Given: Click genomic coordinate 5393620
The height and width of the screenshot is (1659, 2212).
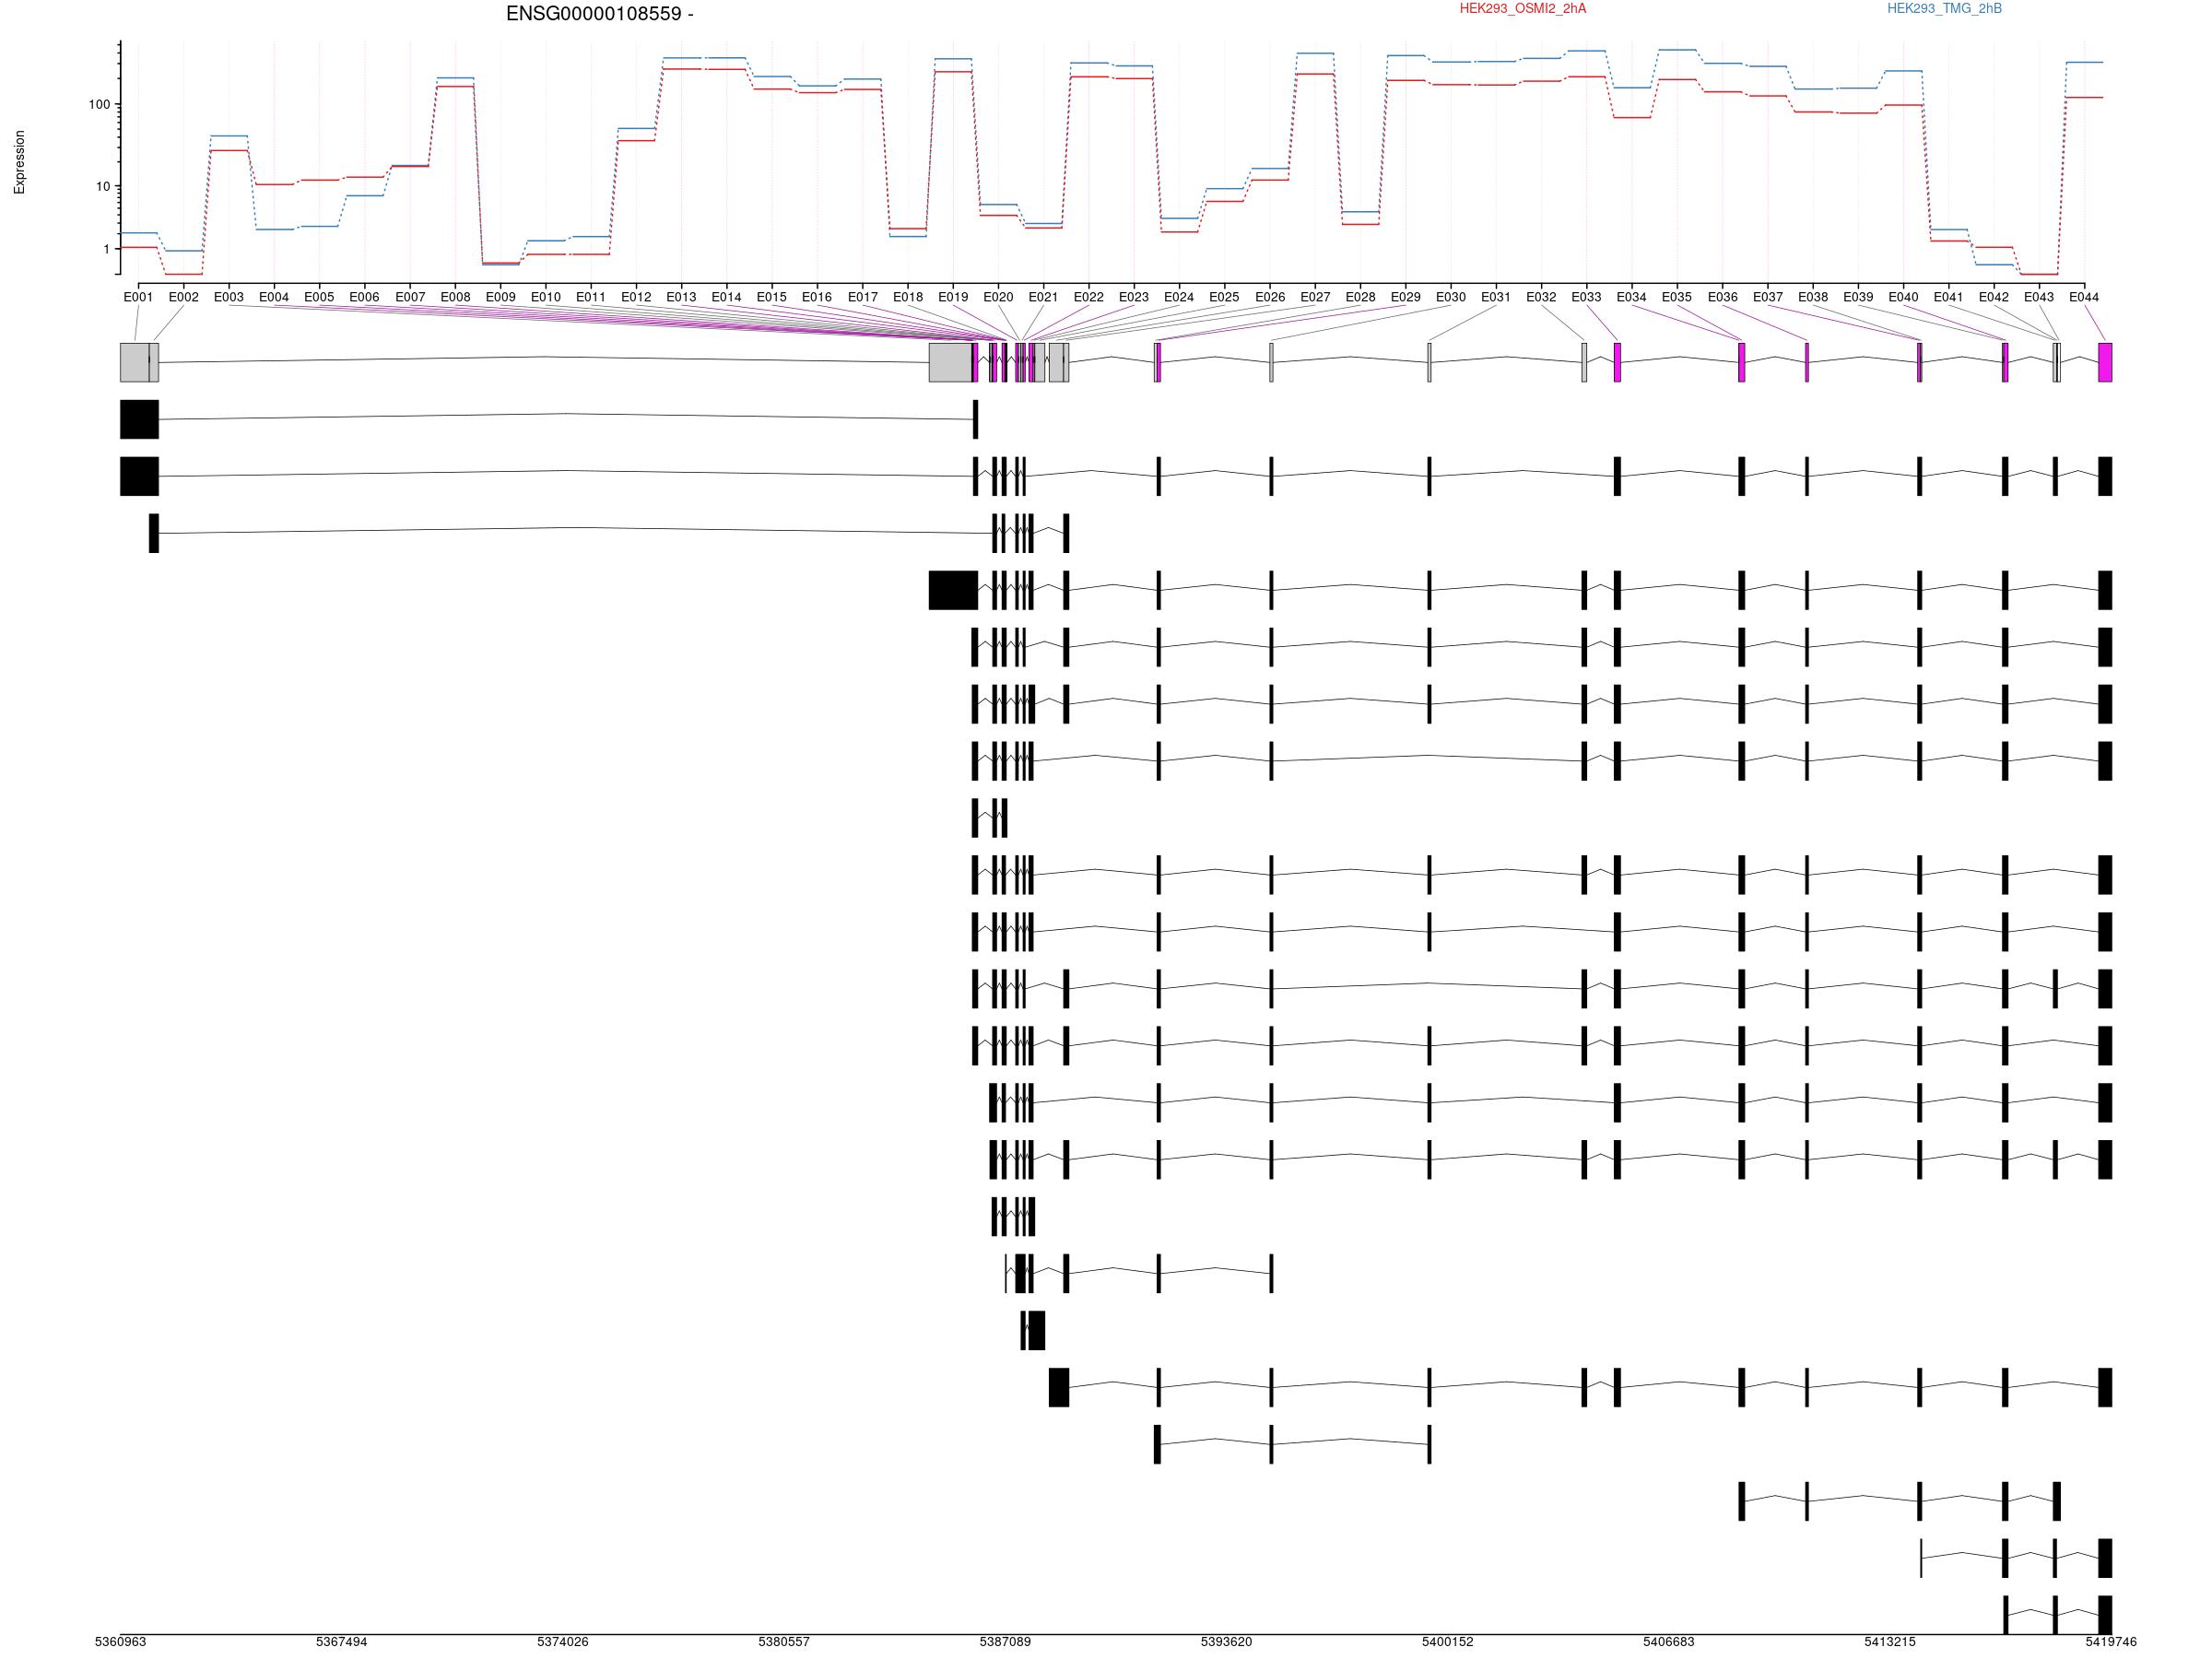Looking at the screenshot, I should click(1226, 1642).
